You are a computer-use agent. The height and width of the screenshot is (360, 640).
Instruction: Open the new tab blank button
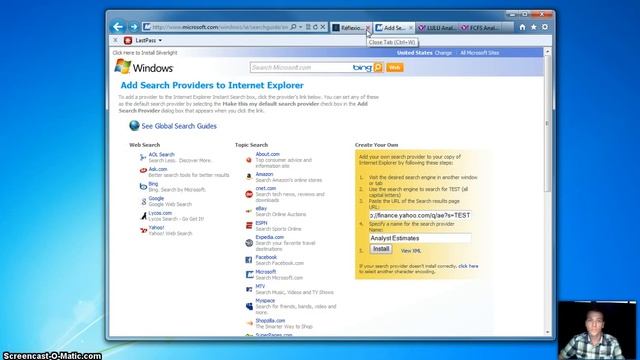point(507,28)
